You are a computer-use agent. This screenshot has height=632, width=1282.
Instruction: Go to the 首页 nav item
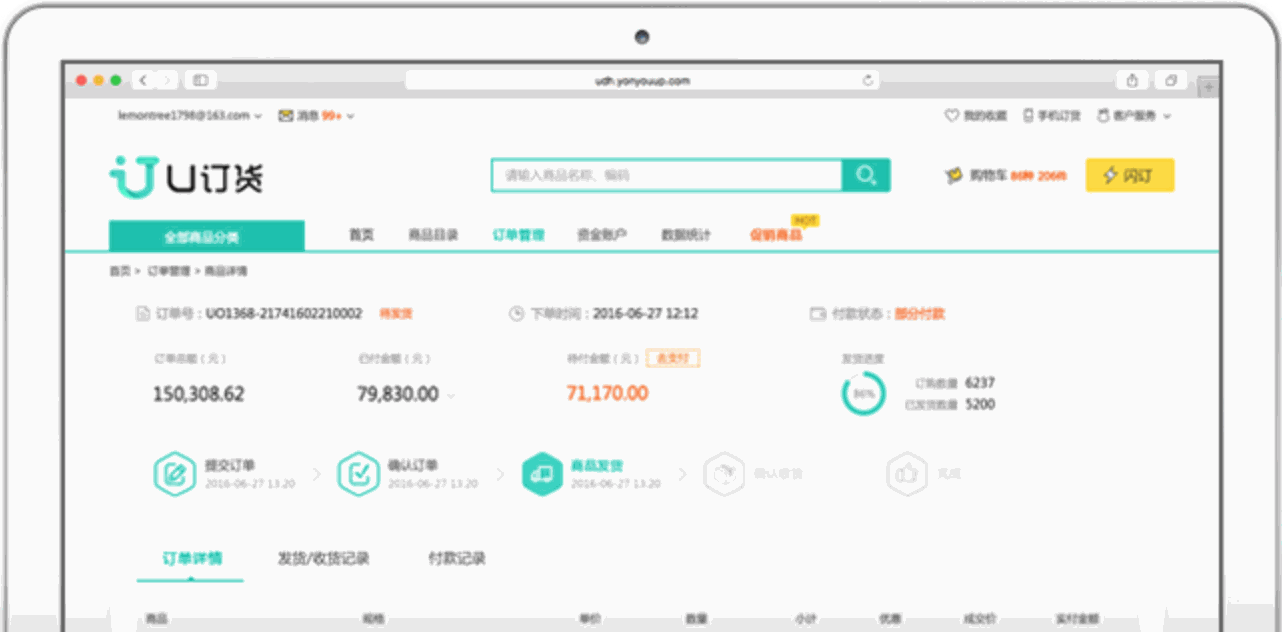coord(361,236)
